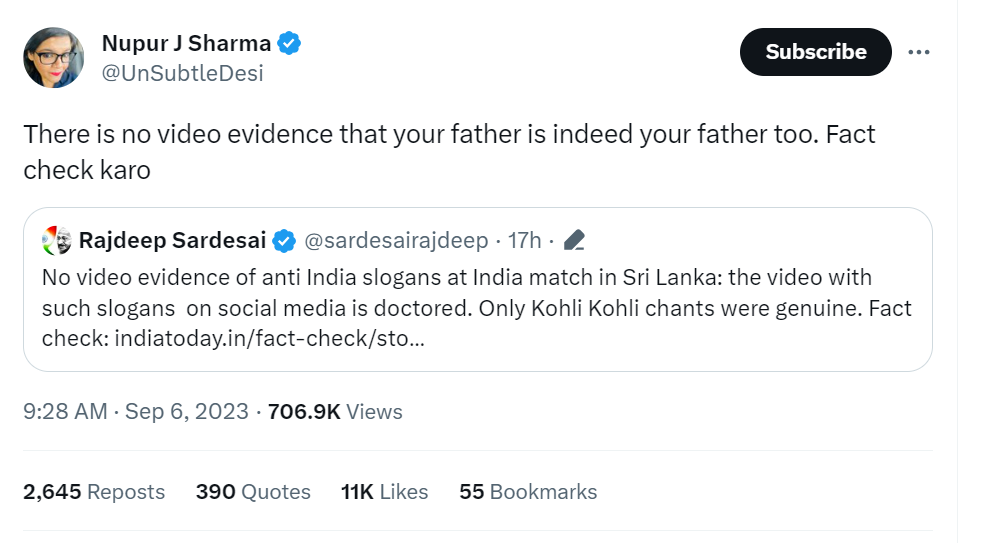Image resolution: width=999 pixels, height=543 pixels.
Task: Click the edited pencil icon in quoted tweet
Action: (574, 240)
